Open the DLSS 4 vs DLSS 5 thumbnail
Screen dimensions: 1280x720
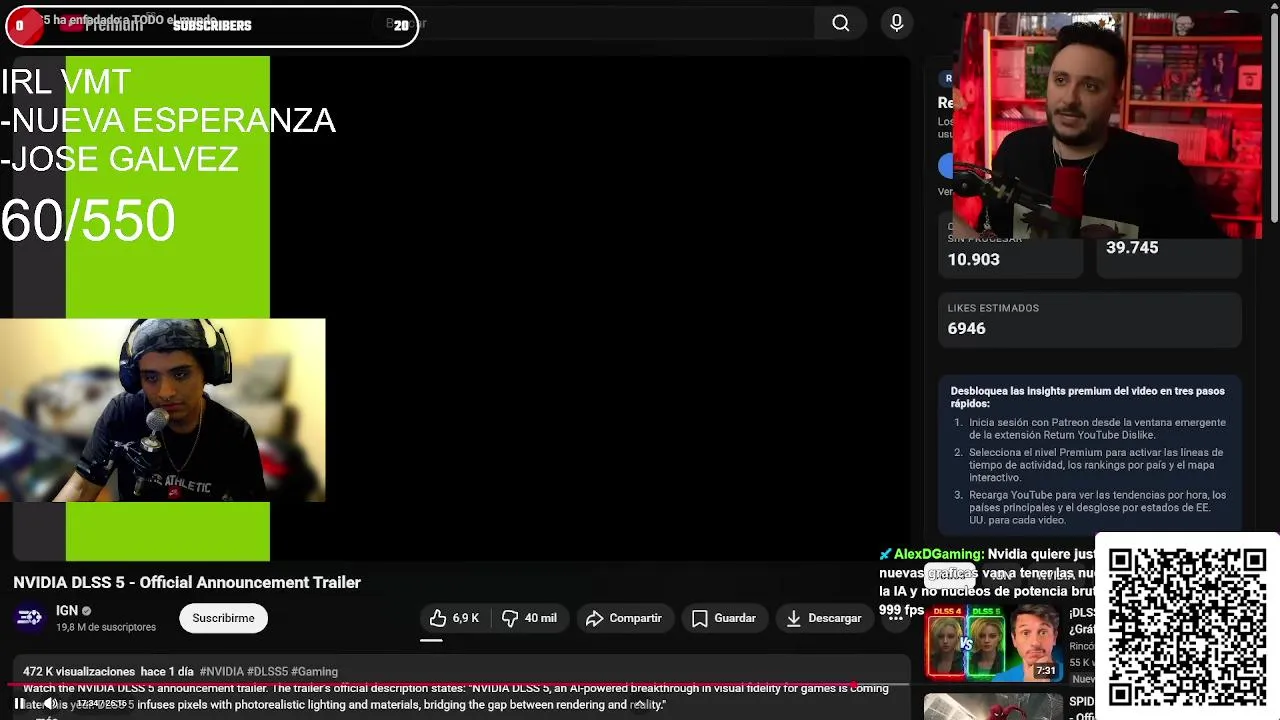(992, 642)
